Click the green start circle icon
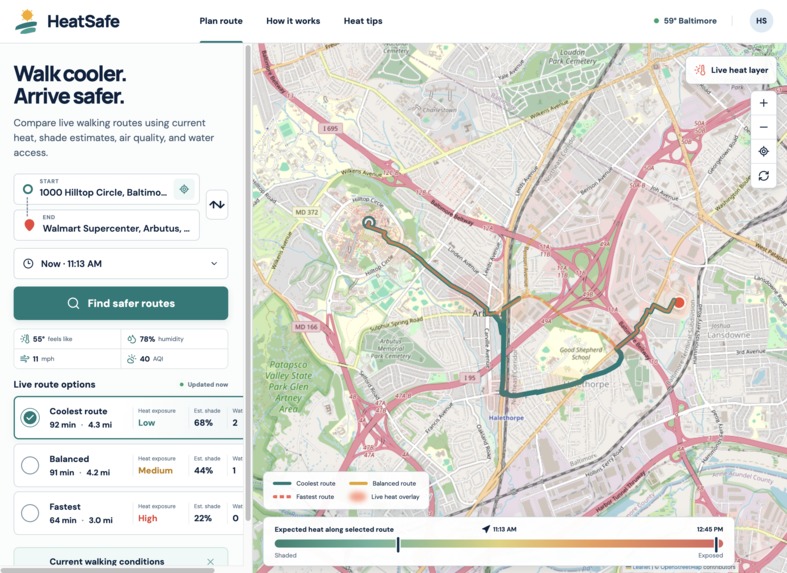 coord(28,189)
